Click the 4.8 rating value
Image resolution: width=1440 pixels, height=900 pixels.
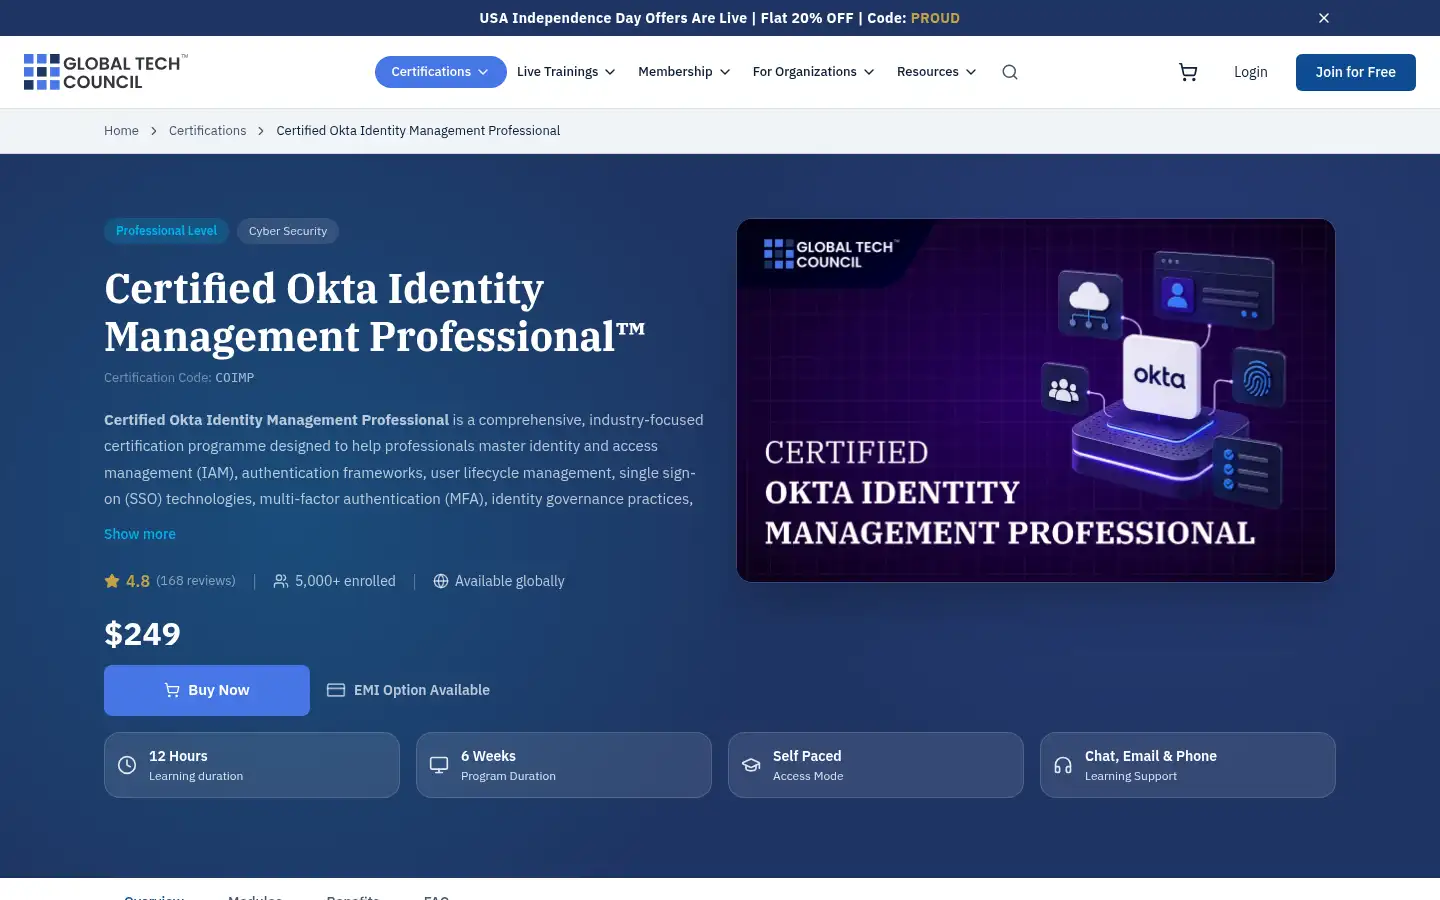138,581
